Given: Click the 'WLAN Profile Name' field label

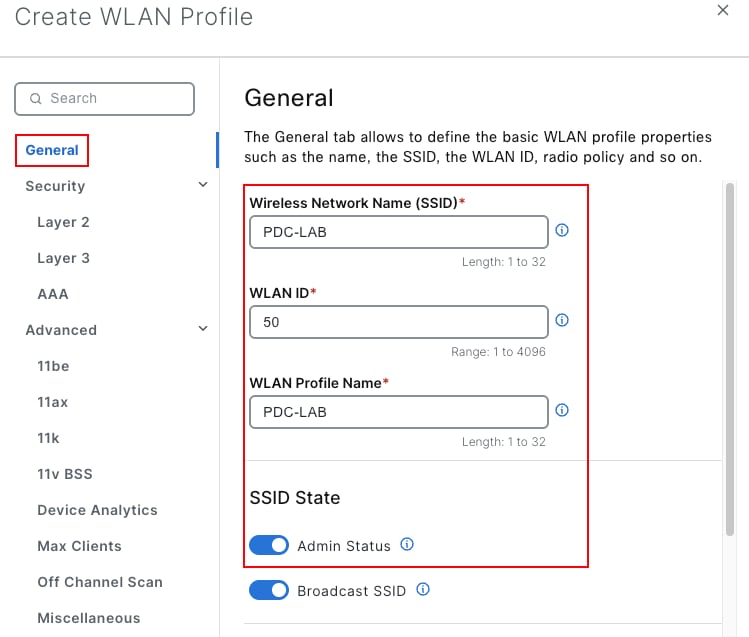Looking at the screenshot, I should click(x=316, y=383).
